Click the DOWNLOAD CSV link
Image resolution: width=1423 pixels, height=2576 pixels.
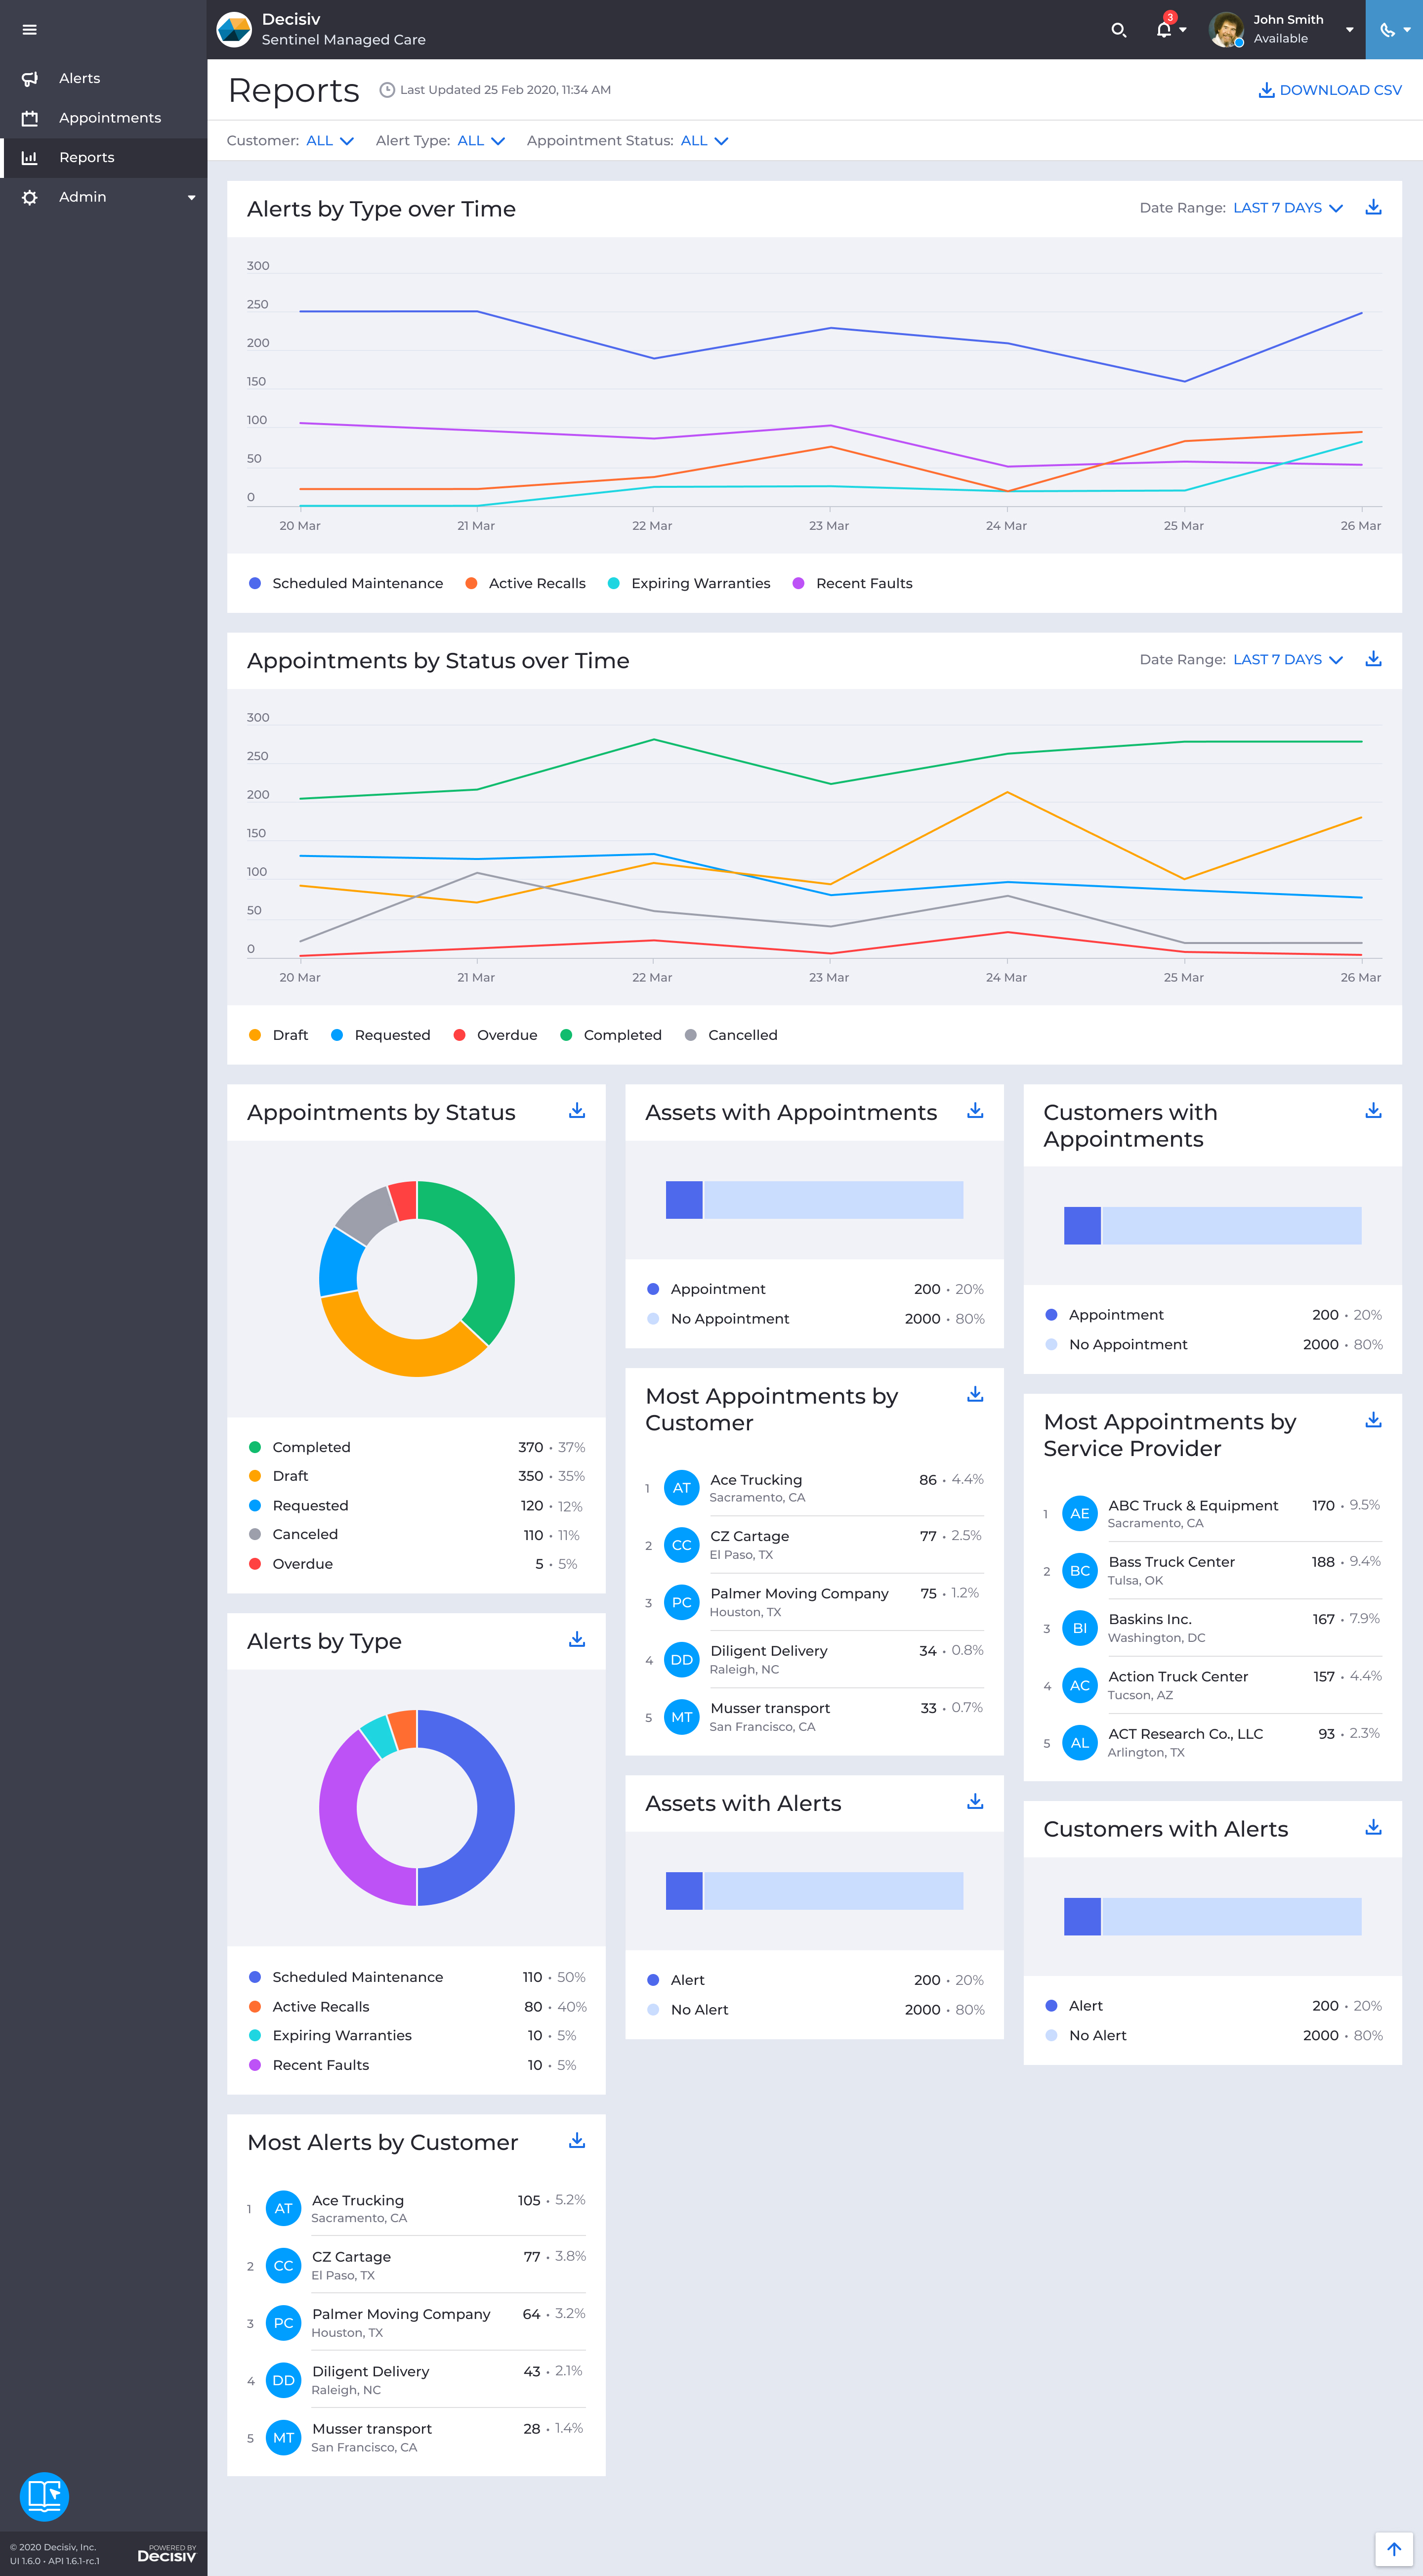coord(1330,90)
